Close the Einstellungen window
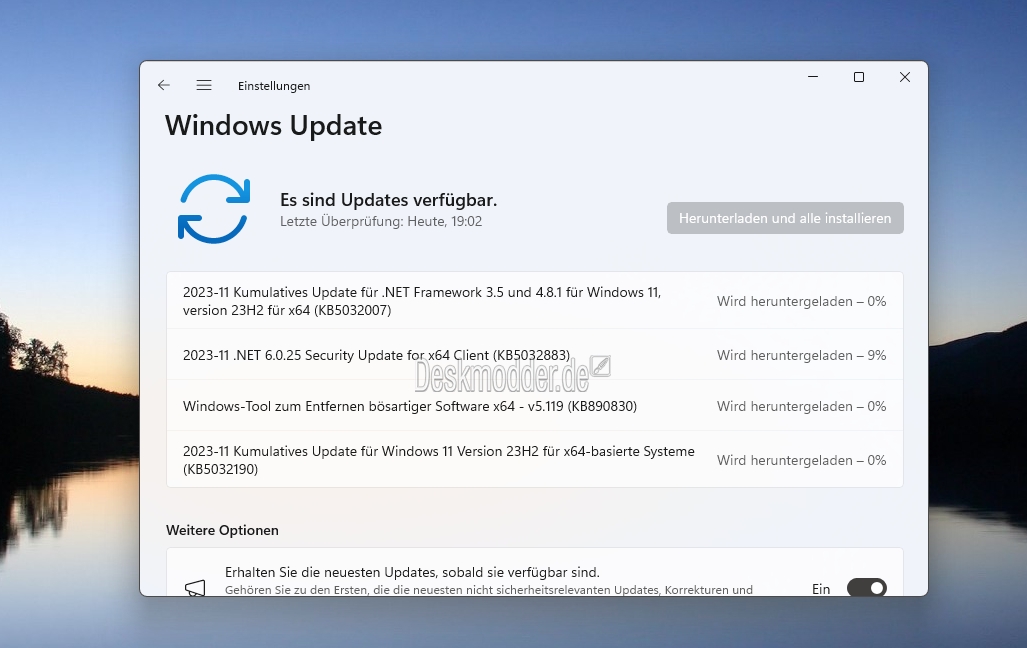Screen dimensions: 1027x648 pyautogui.click(x=905, y=77)
